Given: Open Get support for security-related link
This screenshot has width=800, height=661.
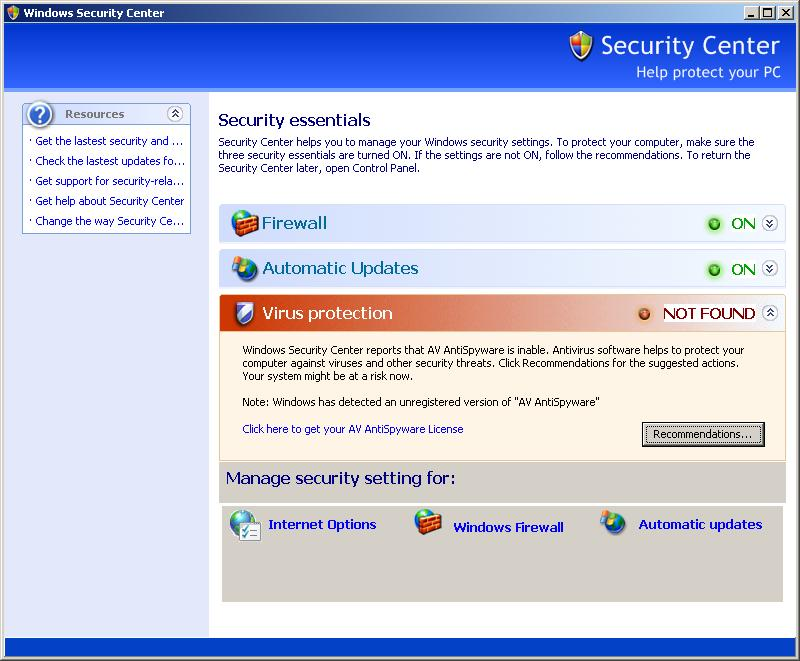Looking at the screenshot, I should (x=109, y=181).
